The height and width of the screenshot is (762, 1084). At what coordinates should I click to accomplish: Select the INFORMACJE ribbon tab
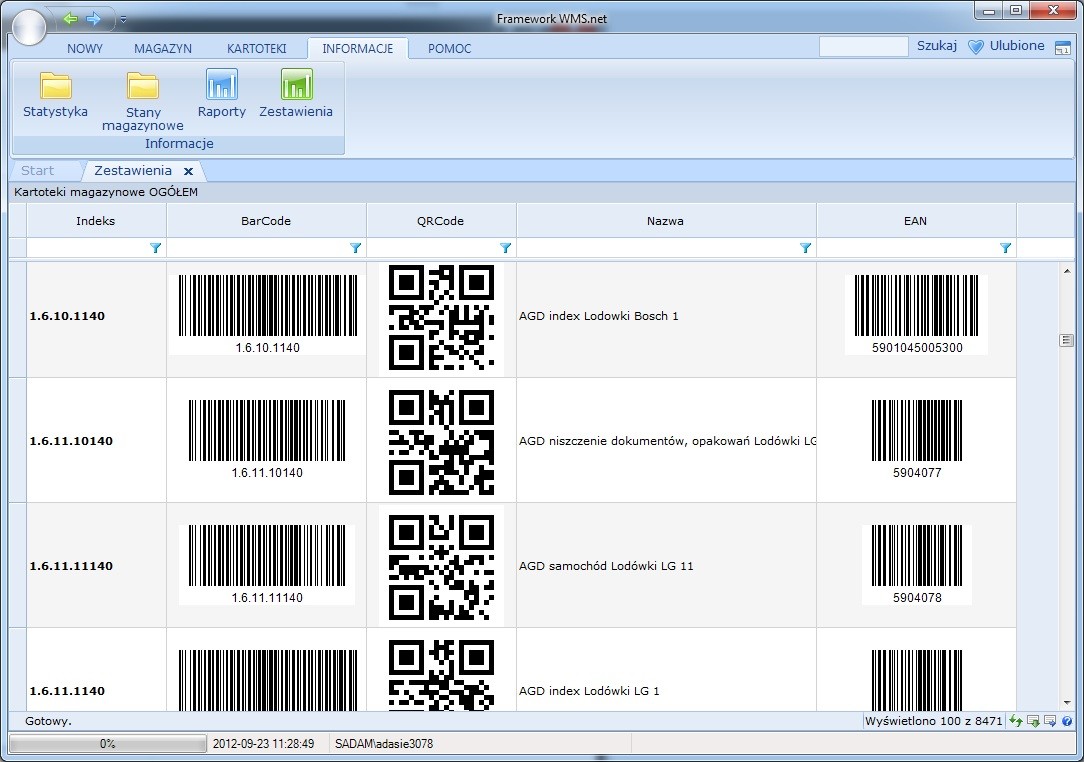tap(357, 48)
